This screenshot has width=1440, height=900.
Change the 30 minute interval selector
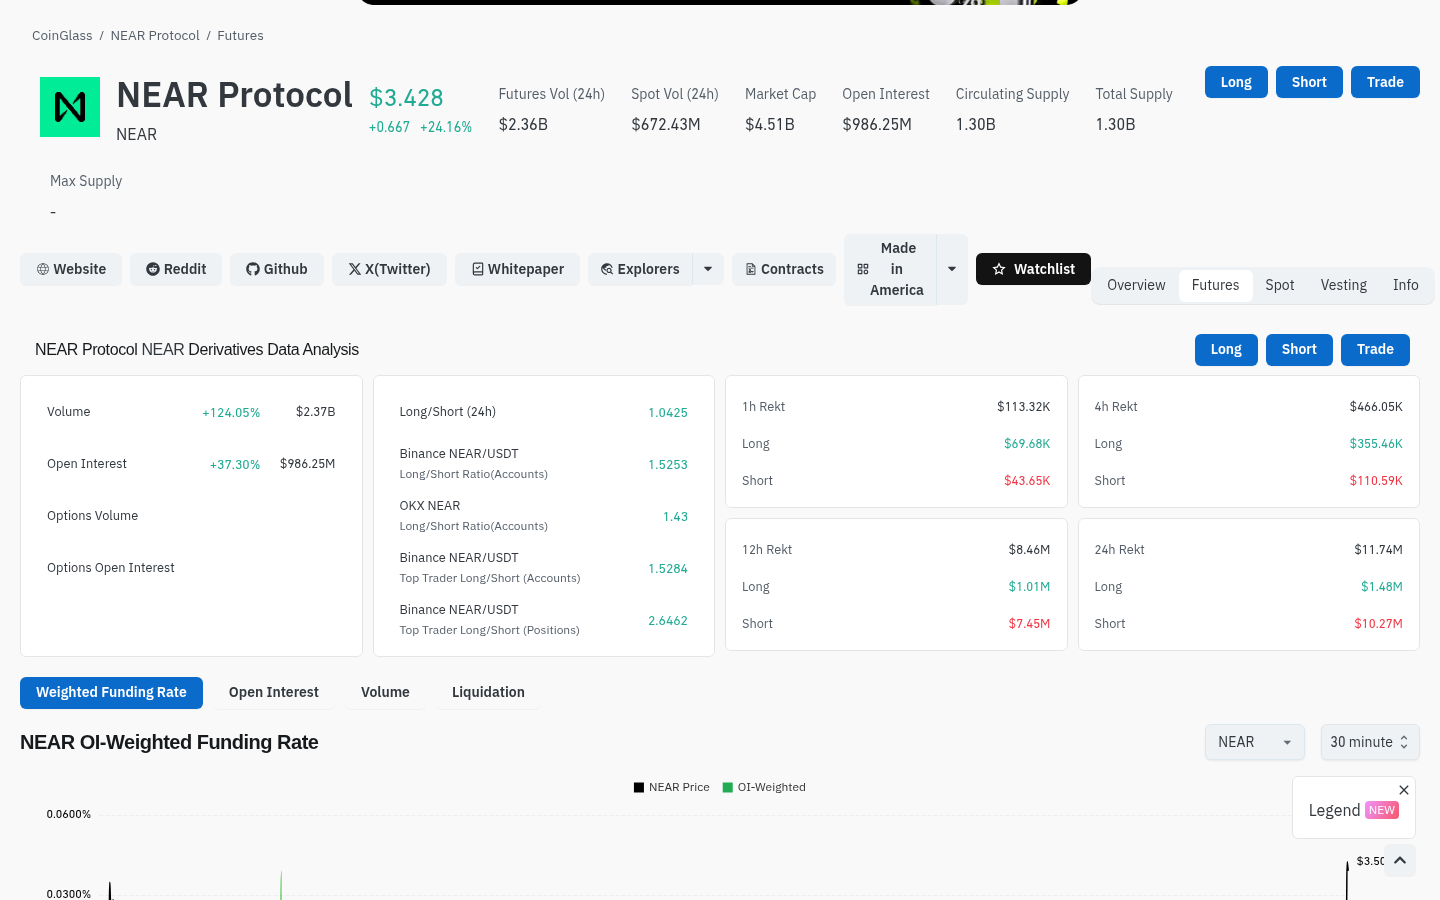point(1370,742)
